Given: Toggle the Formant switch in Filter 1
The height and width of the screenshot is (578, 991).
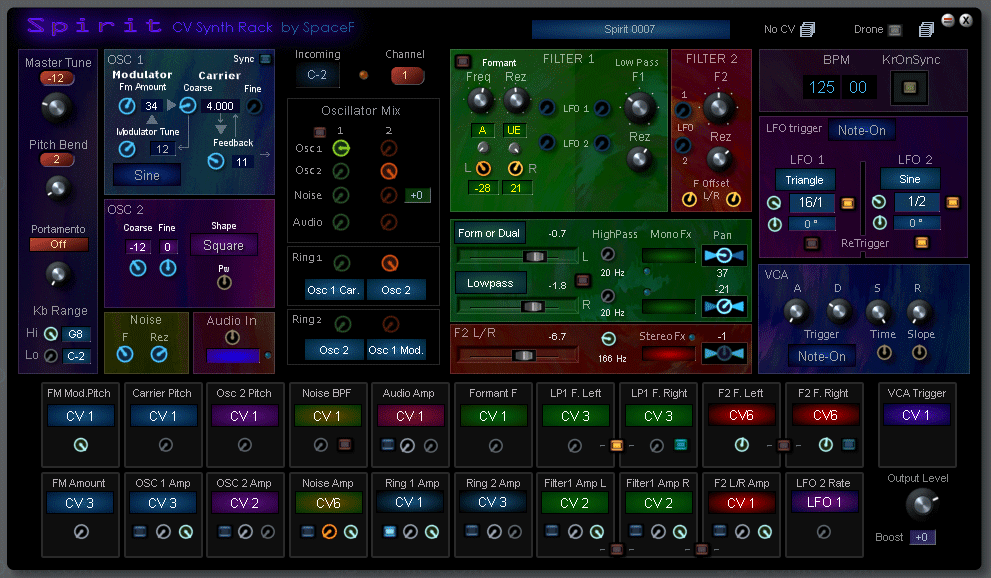Looking at the screenshot, I should click(x=463, y=61).
